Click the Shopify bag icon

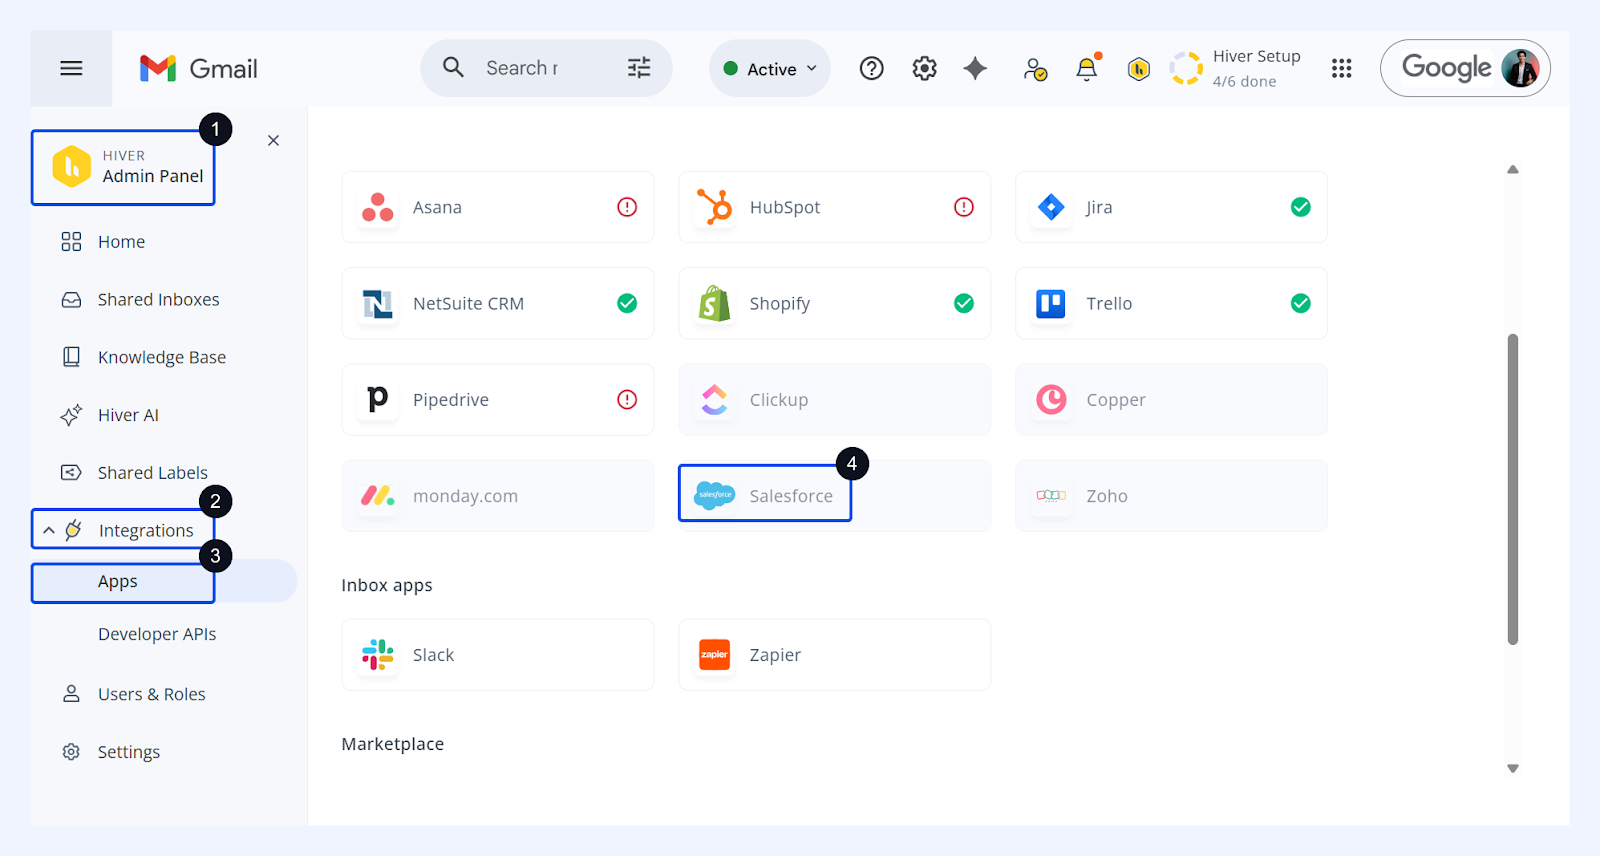tap(715, 303)
